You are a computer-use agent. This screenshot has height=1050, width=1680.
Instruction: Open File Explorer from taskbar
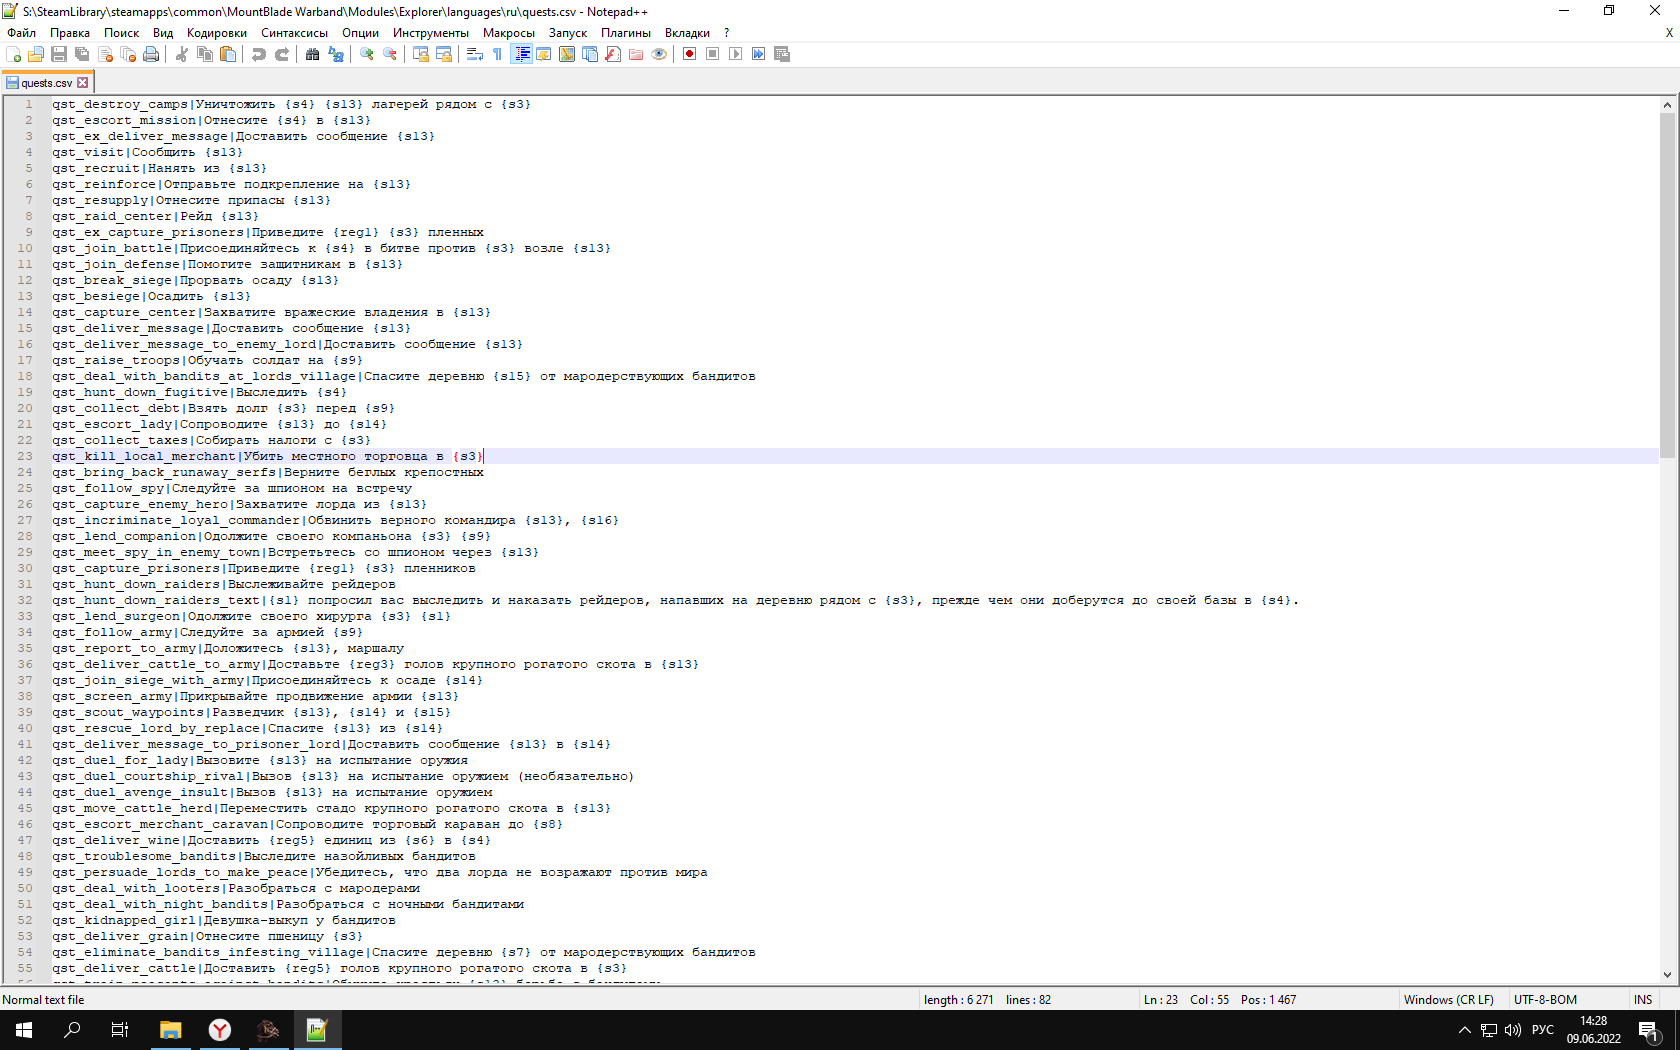[x=170, y=1030]
